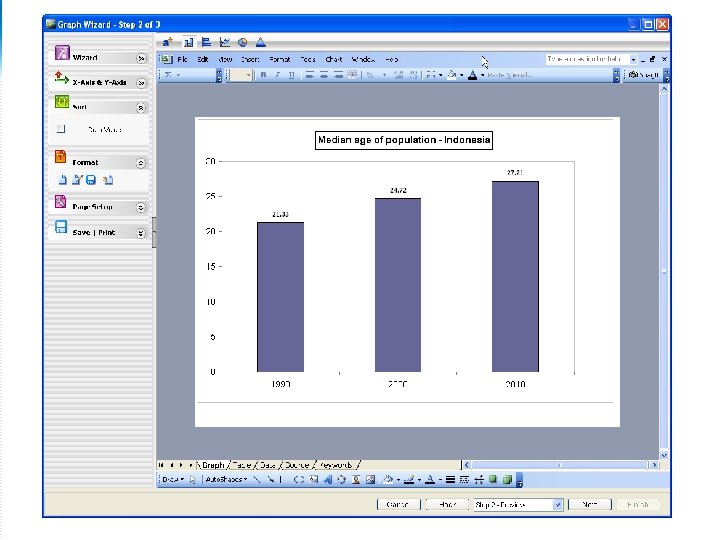Expand the Page Setup panel chevron
720x540 pixels.
(141, 208)
